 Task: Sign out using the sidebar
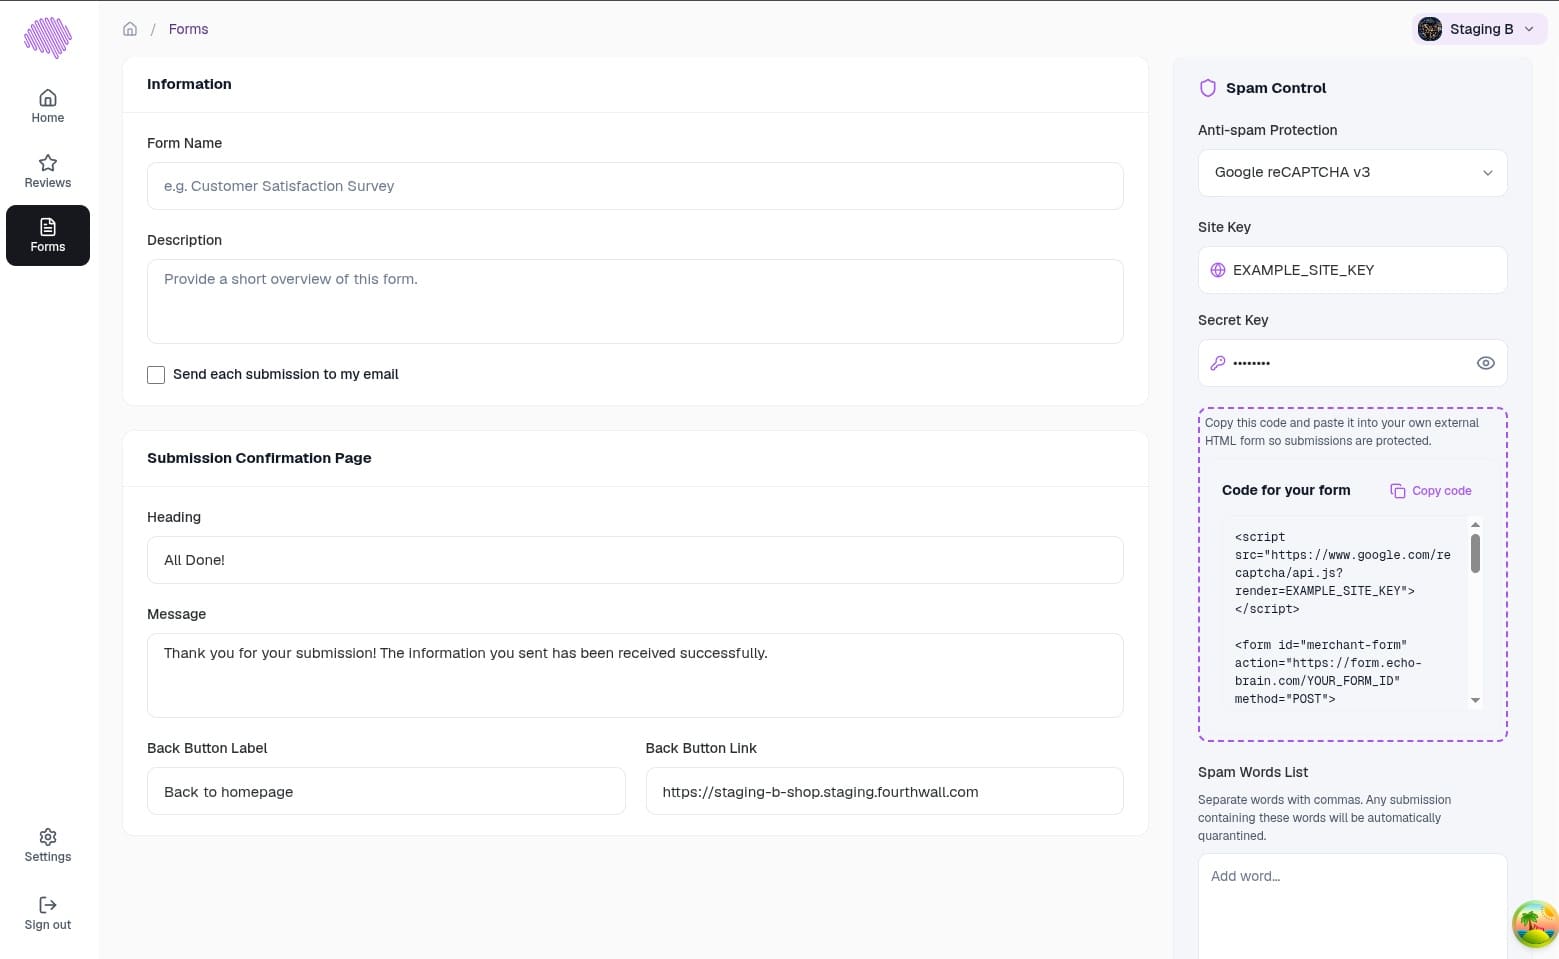click(x=47, y=913)
